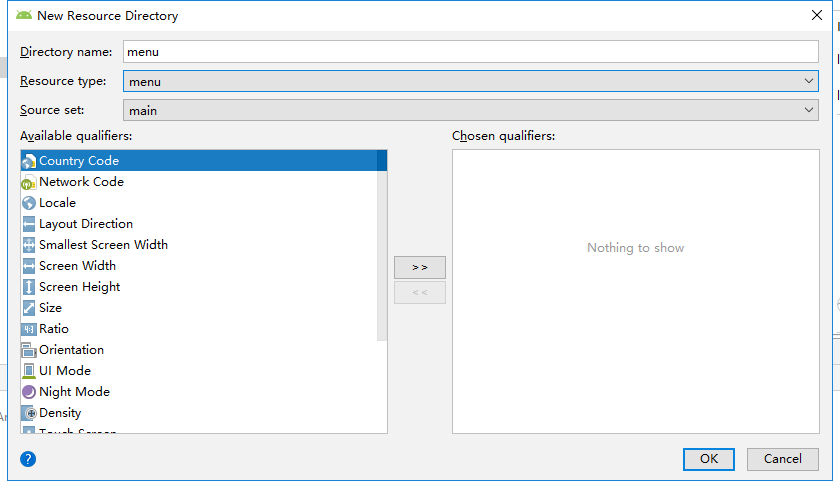
Task: Click the Size qualifier icon
Action: coord(29,308)
